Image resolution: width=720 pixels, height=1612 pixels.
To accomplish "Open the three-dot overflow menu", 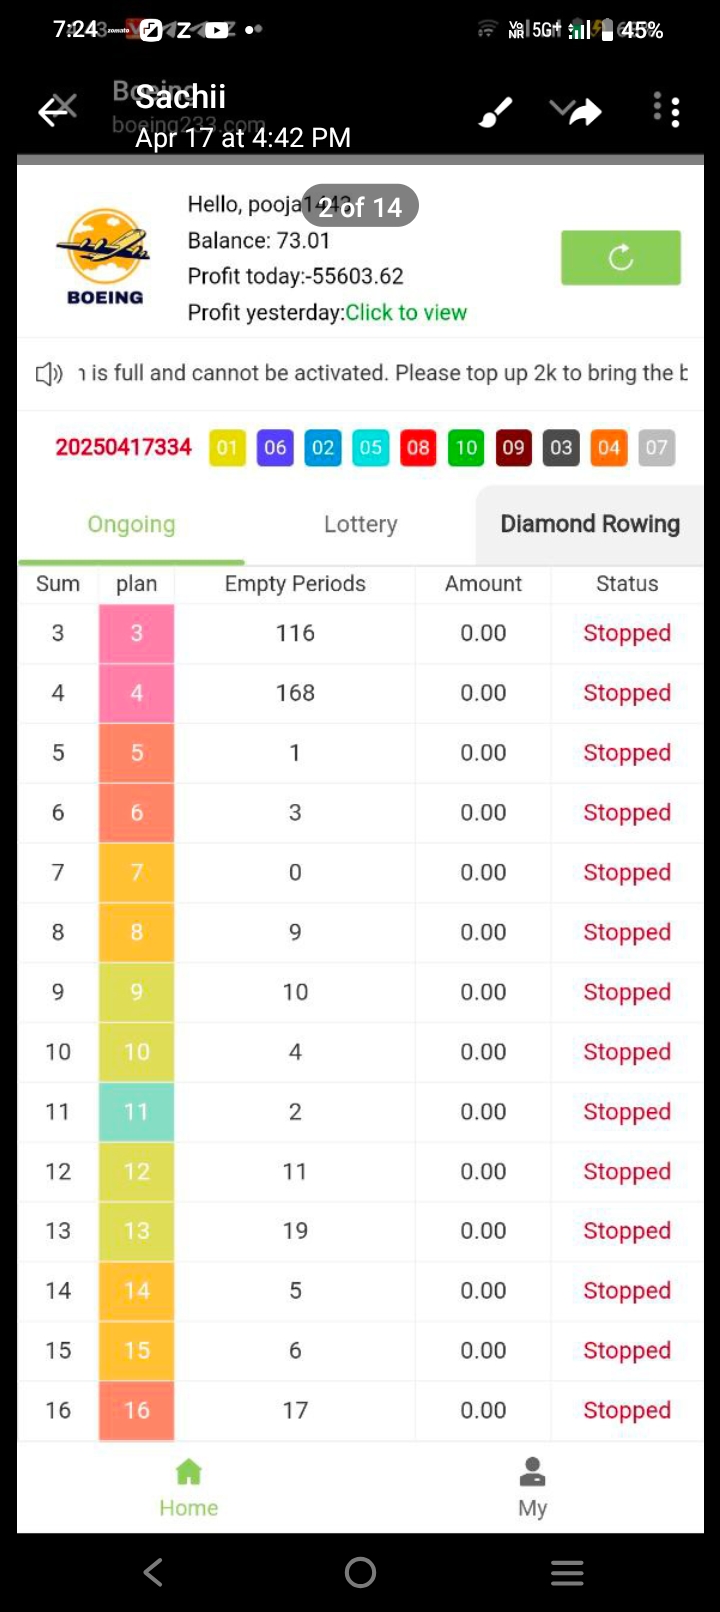I will point(667,111).
